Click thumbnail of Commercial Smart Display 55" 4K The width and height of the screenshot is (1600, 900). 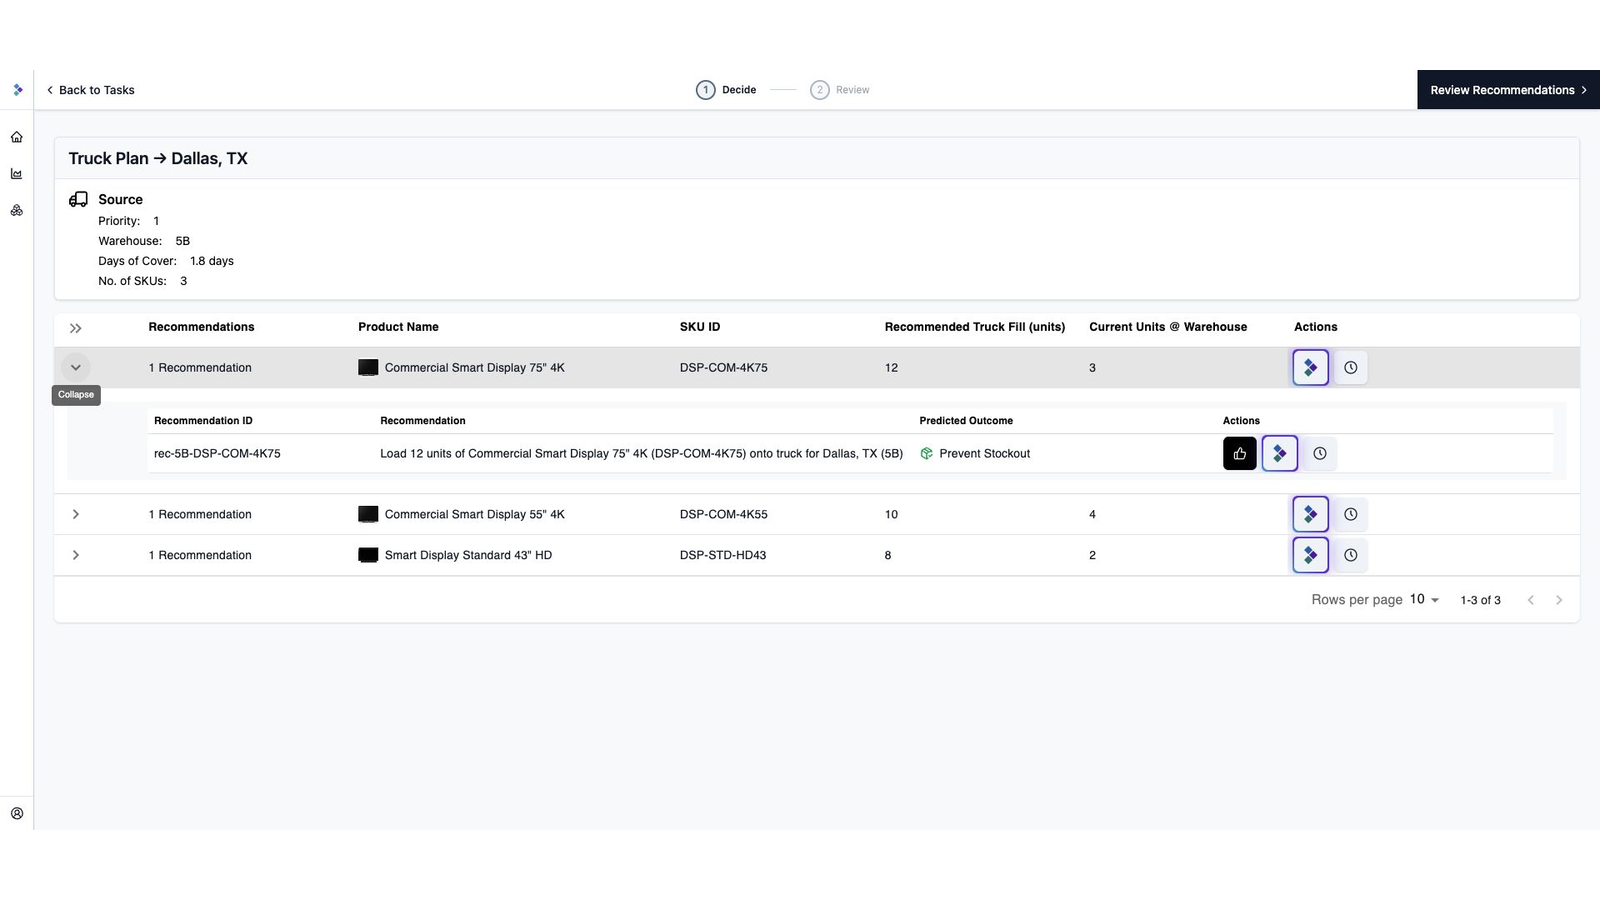(368, 514)
